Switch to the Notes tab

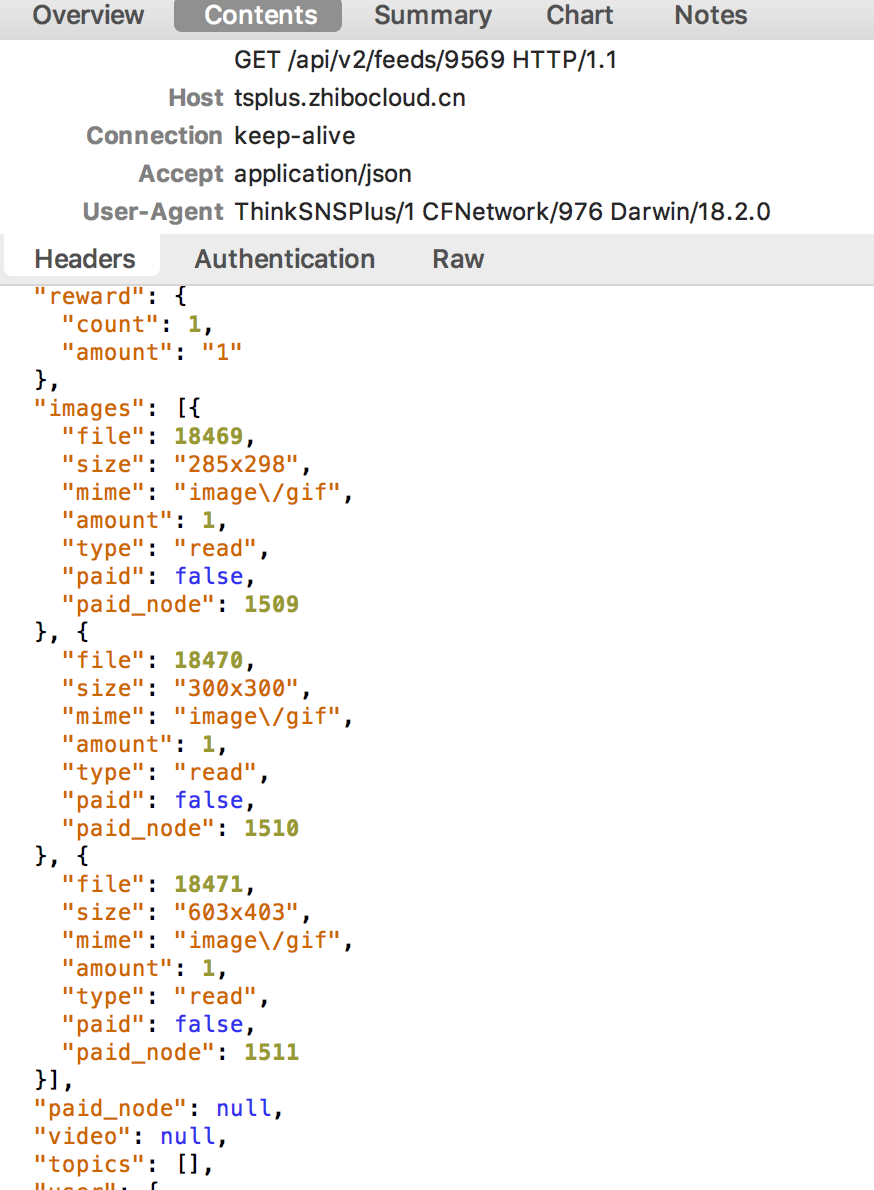[711, 15]
